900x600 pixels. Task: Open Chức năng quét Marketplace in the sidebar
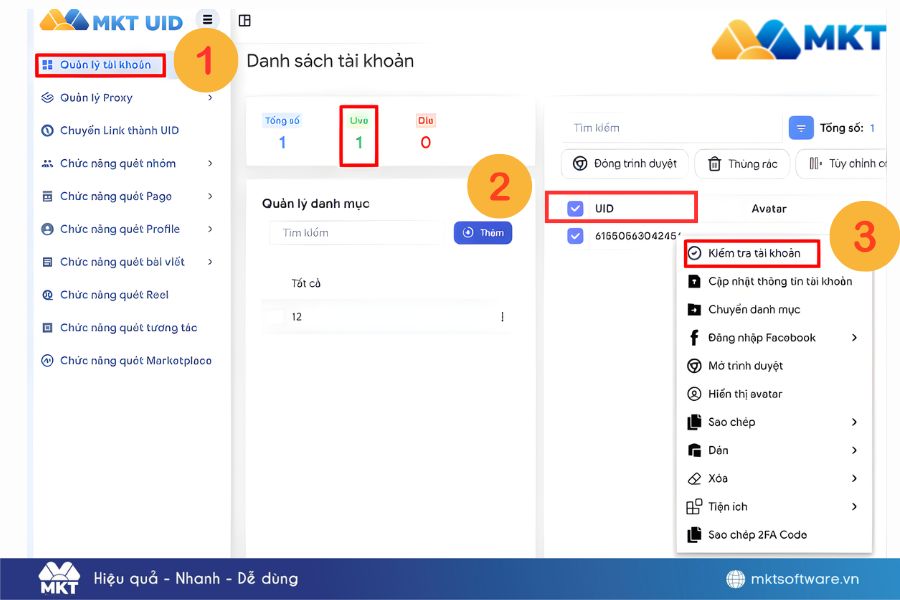[135, 361]
